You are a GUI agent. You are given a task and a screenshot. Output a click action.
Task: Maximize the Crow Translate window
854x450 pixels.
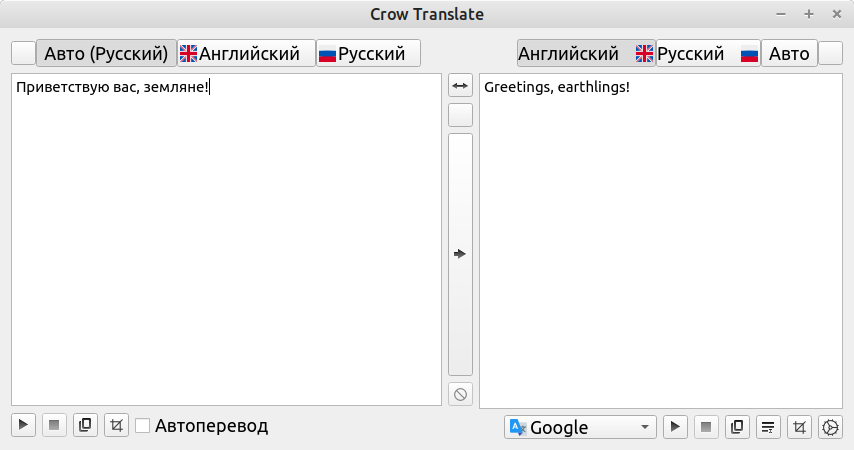pyautogui.click(x=809, y=14)
